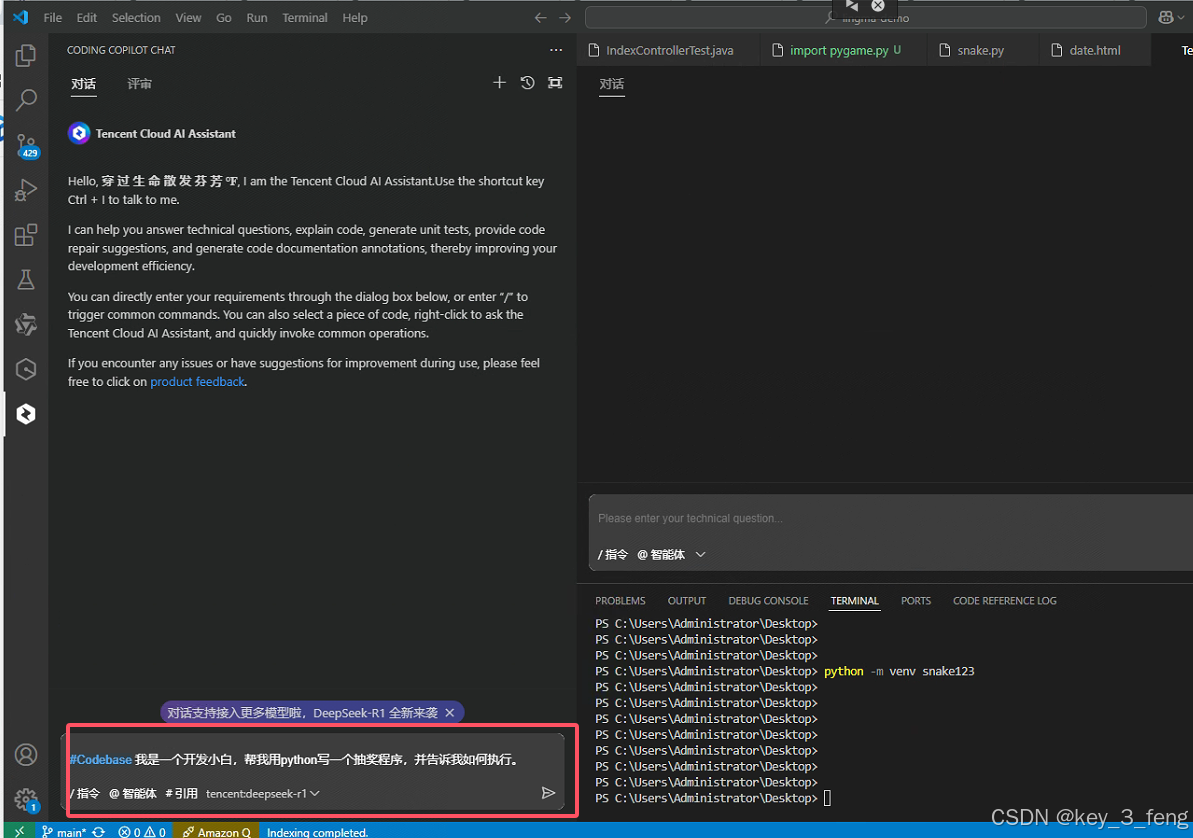Follow the product feedback link
This screenshot has width=1193, height=838.
pos(197,381)
